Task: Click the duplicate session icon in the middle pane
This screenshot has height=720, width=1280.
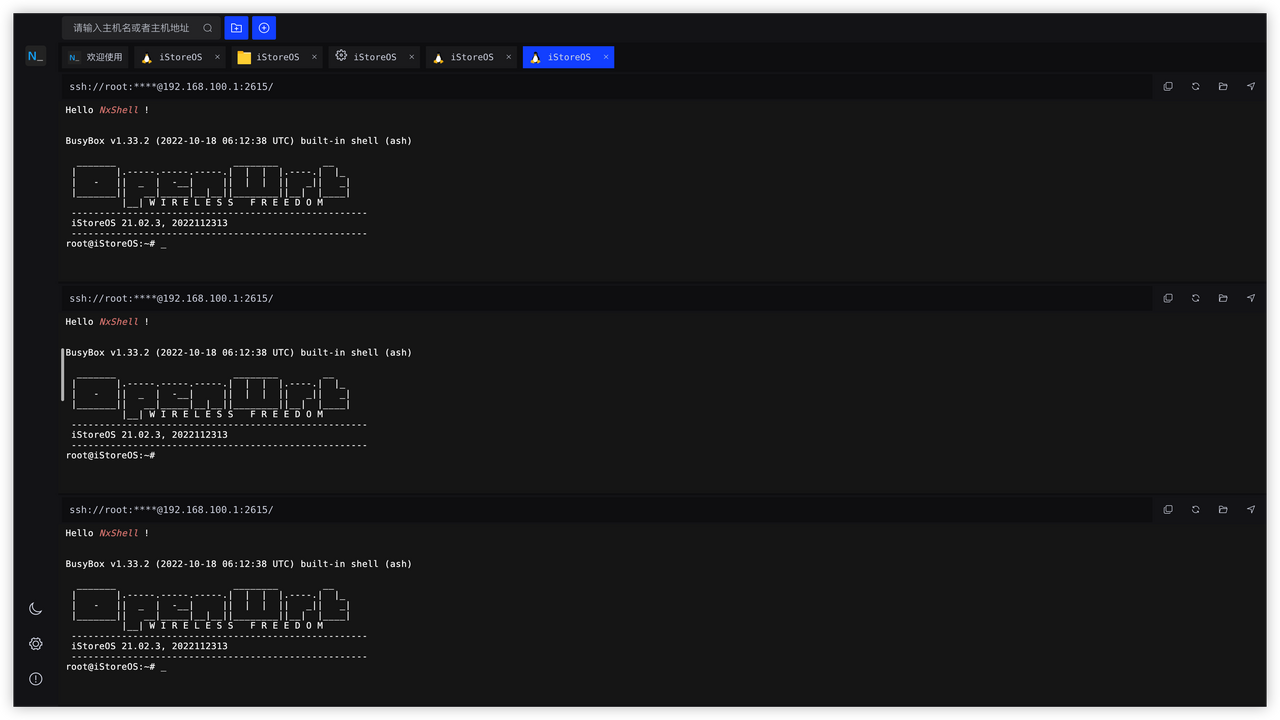Action: click(1168, 298)
